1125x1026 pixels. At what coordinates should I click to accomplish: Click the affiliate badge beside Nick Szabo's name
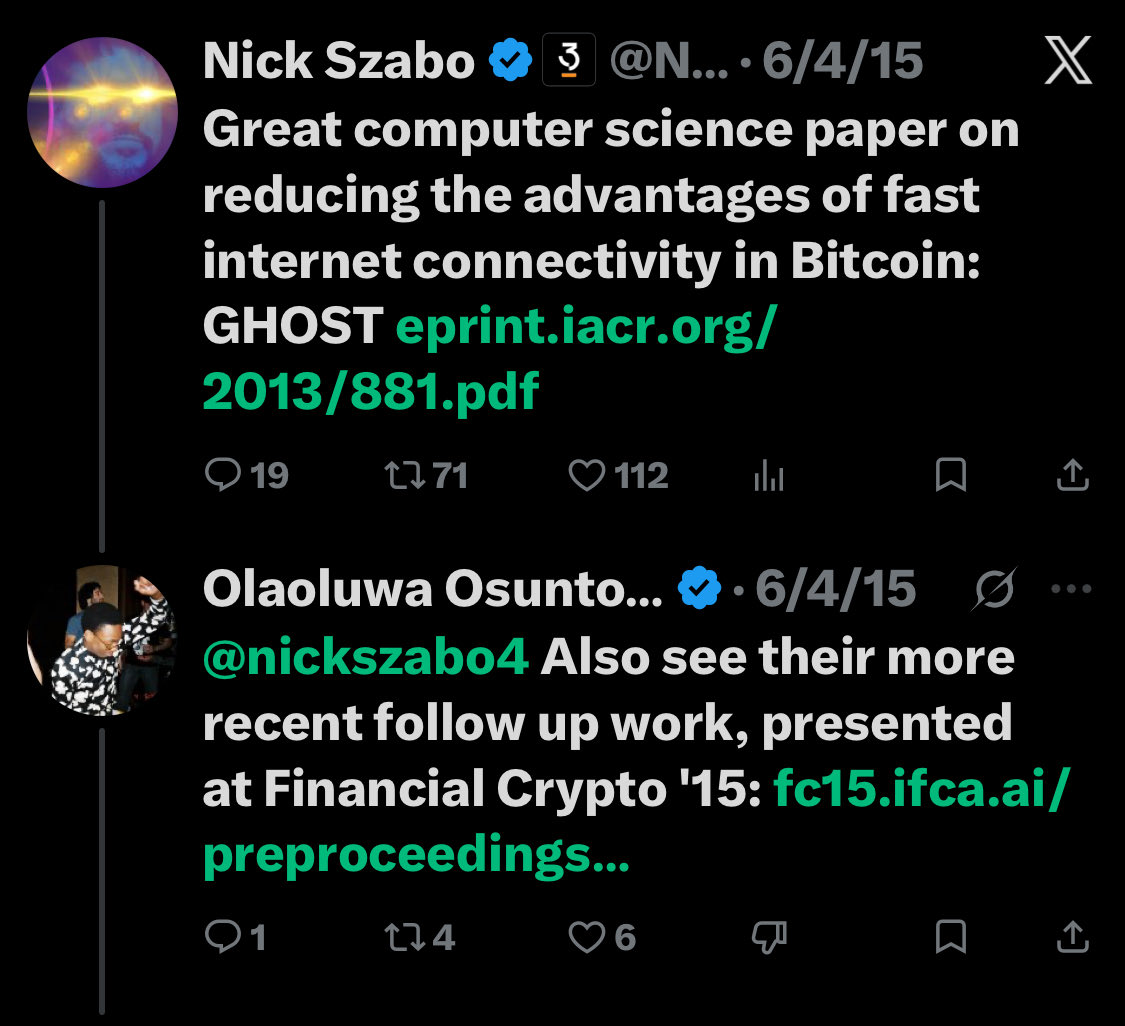(x=568, y=62)
